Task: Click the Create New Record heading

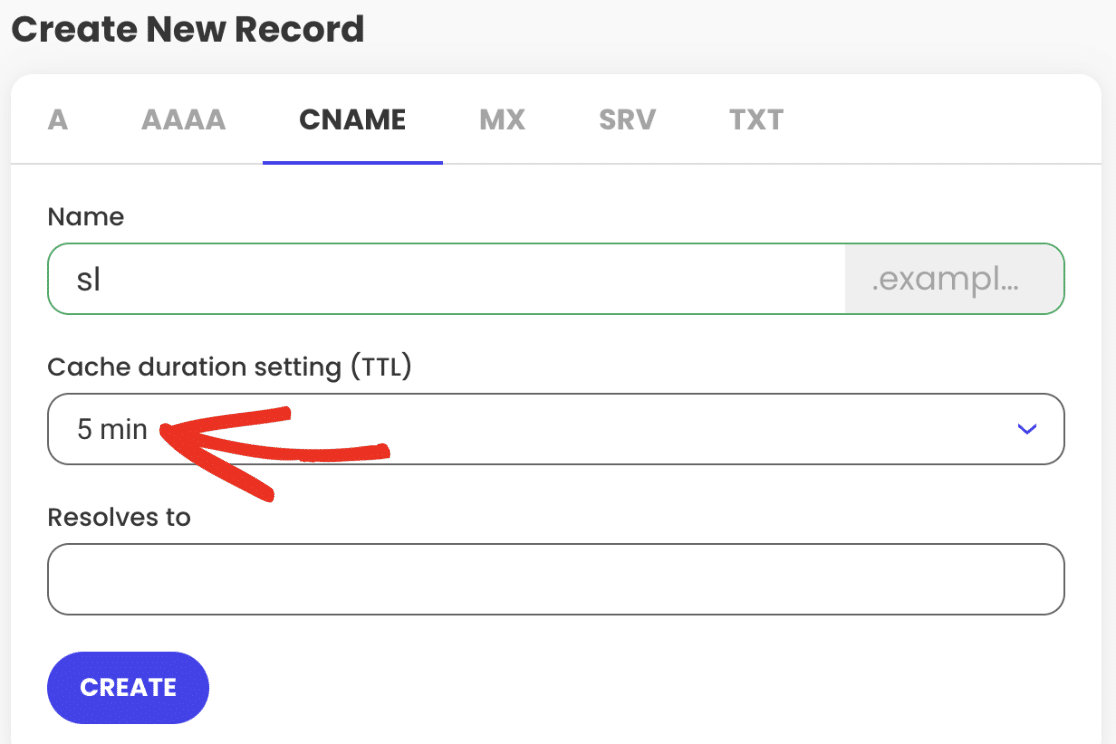Action: 187,29
